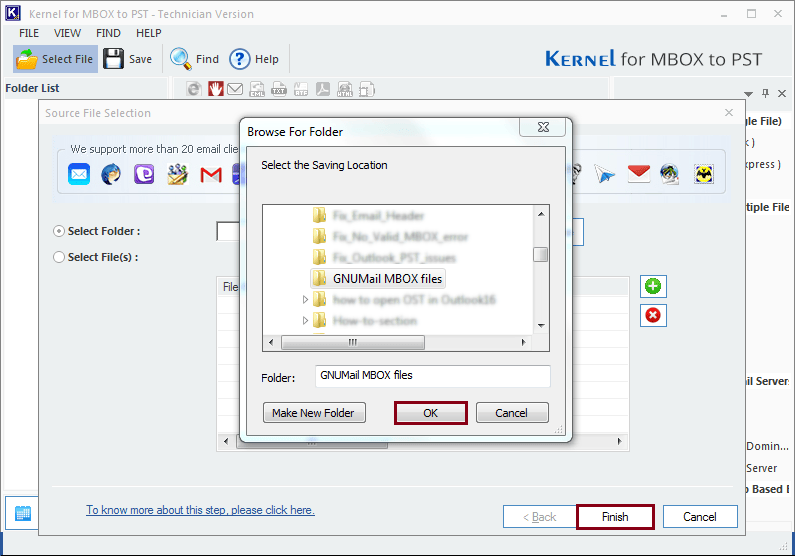The height and width of the screenshot is (556, 795).
Task: Click the EML export icon
Action: coord(257,89)
